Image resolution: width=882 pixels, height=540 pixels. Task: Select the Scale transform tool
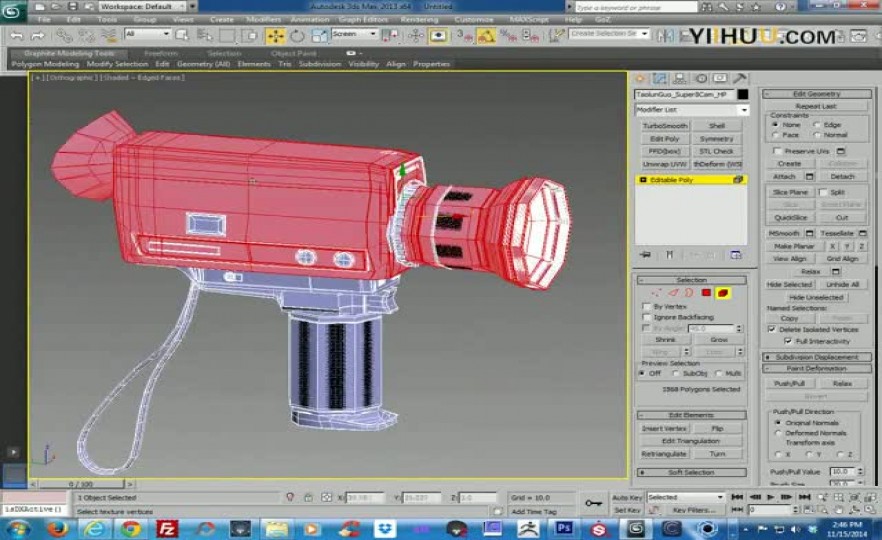click(319, 36)
